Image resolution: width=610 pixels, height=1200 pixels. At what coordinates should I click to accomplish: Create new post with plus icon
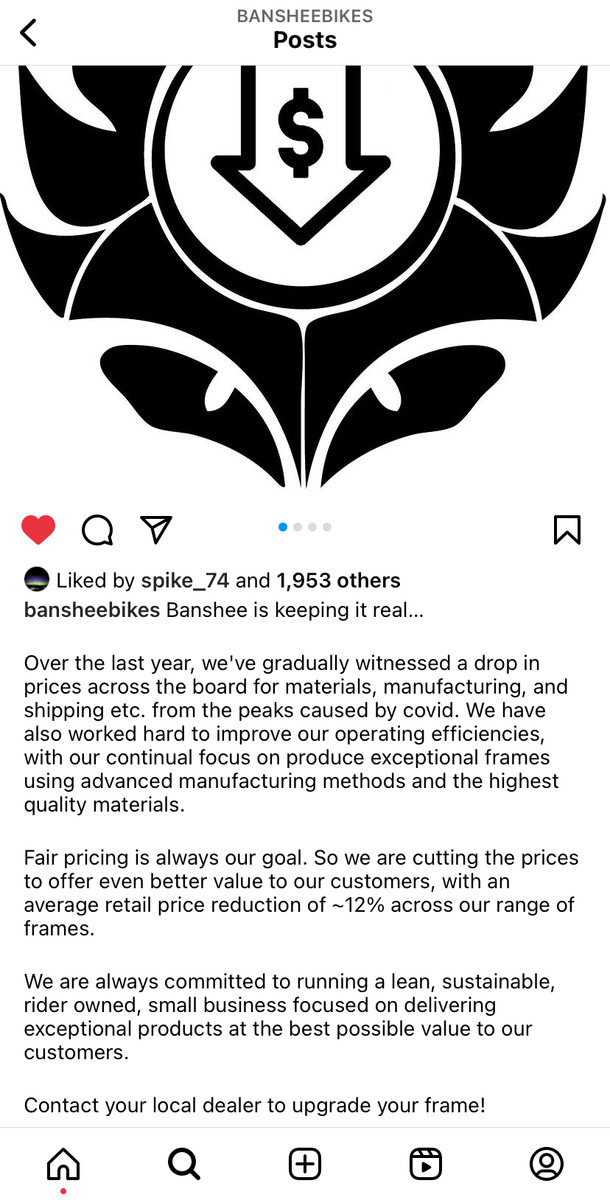tap(305, 1163)
